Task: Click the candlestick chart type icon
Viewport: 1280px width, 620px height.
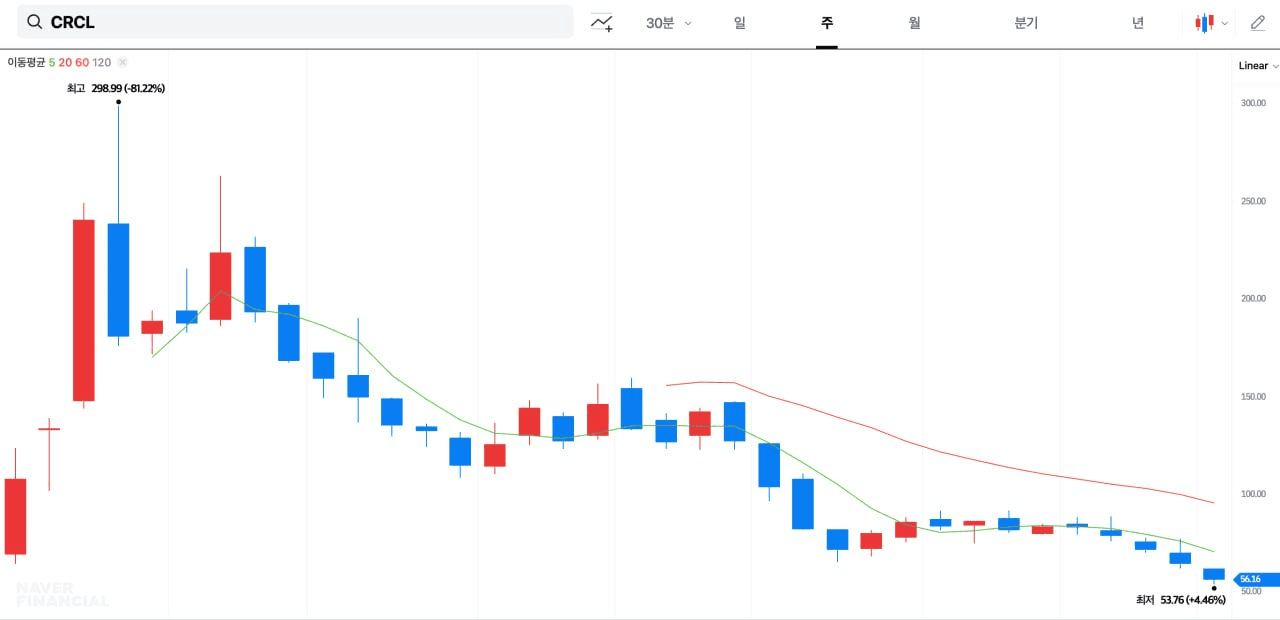Action: click(x=1204, y=22)
